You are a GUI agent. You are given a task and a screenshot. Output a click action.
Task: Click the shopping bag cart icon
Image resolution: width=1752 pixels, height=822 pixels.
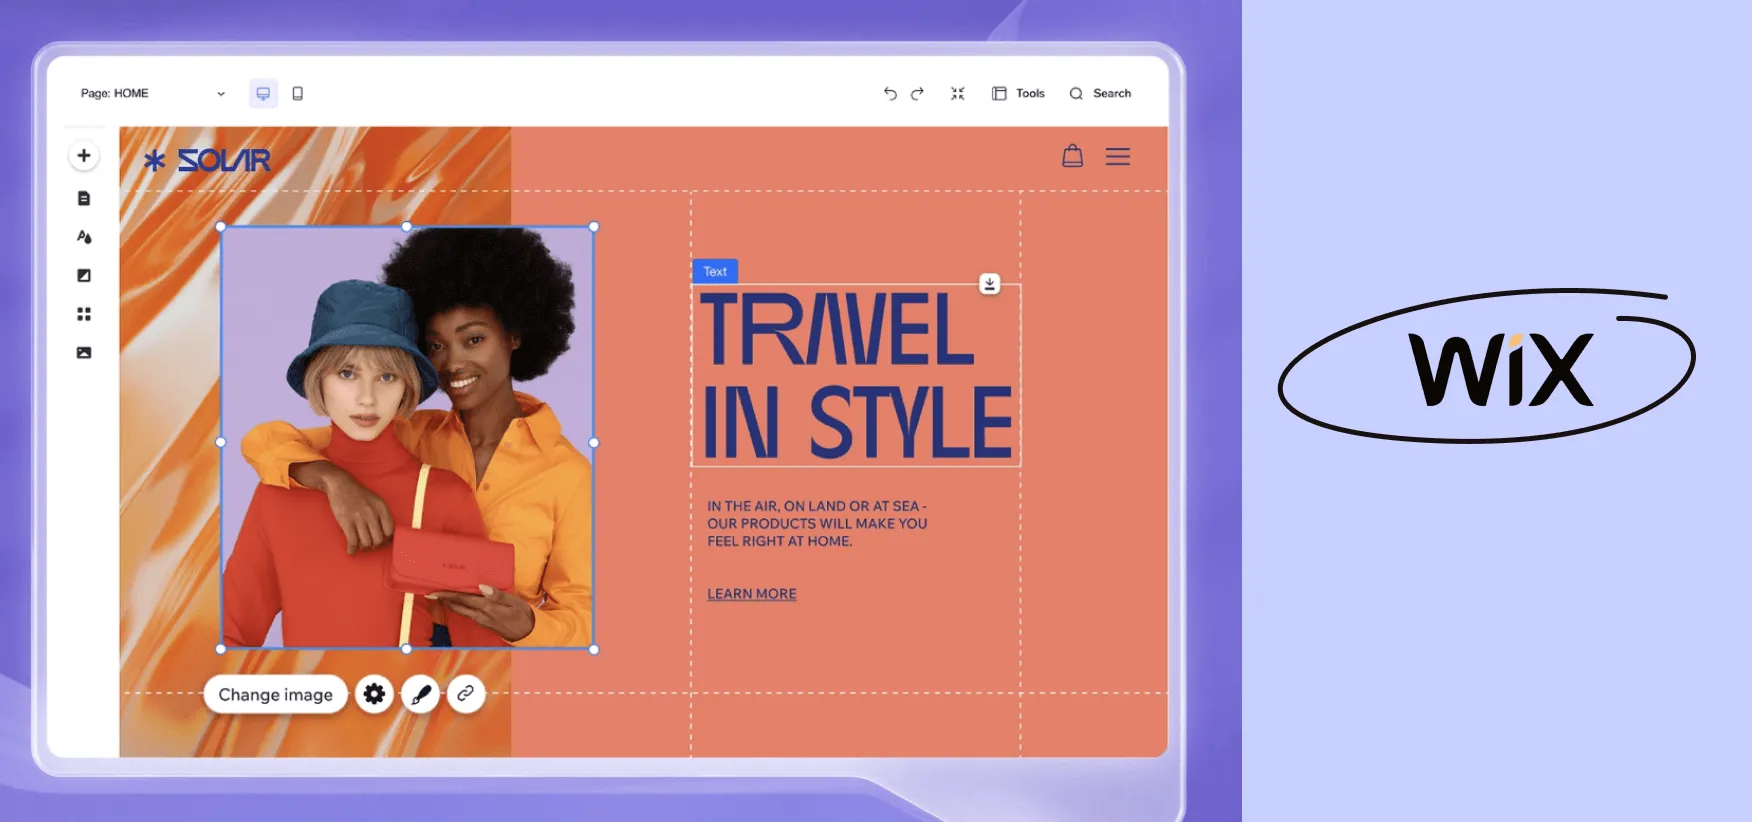1073,156
